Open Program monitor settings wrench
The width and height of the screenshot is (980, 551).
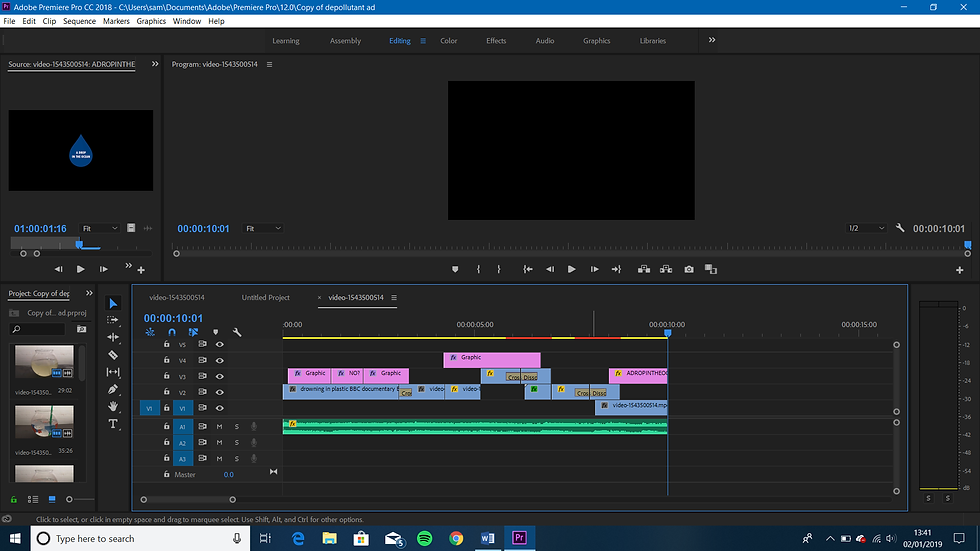[900, 228]
